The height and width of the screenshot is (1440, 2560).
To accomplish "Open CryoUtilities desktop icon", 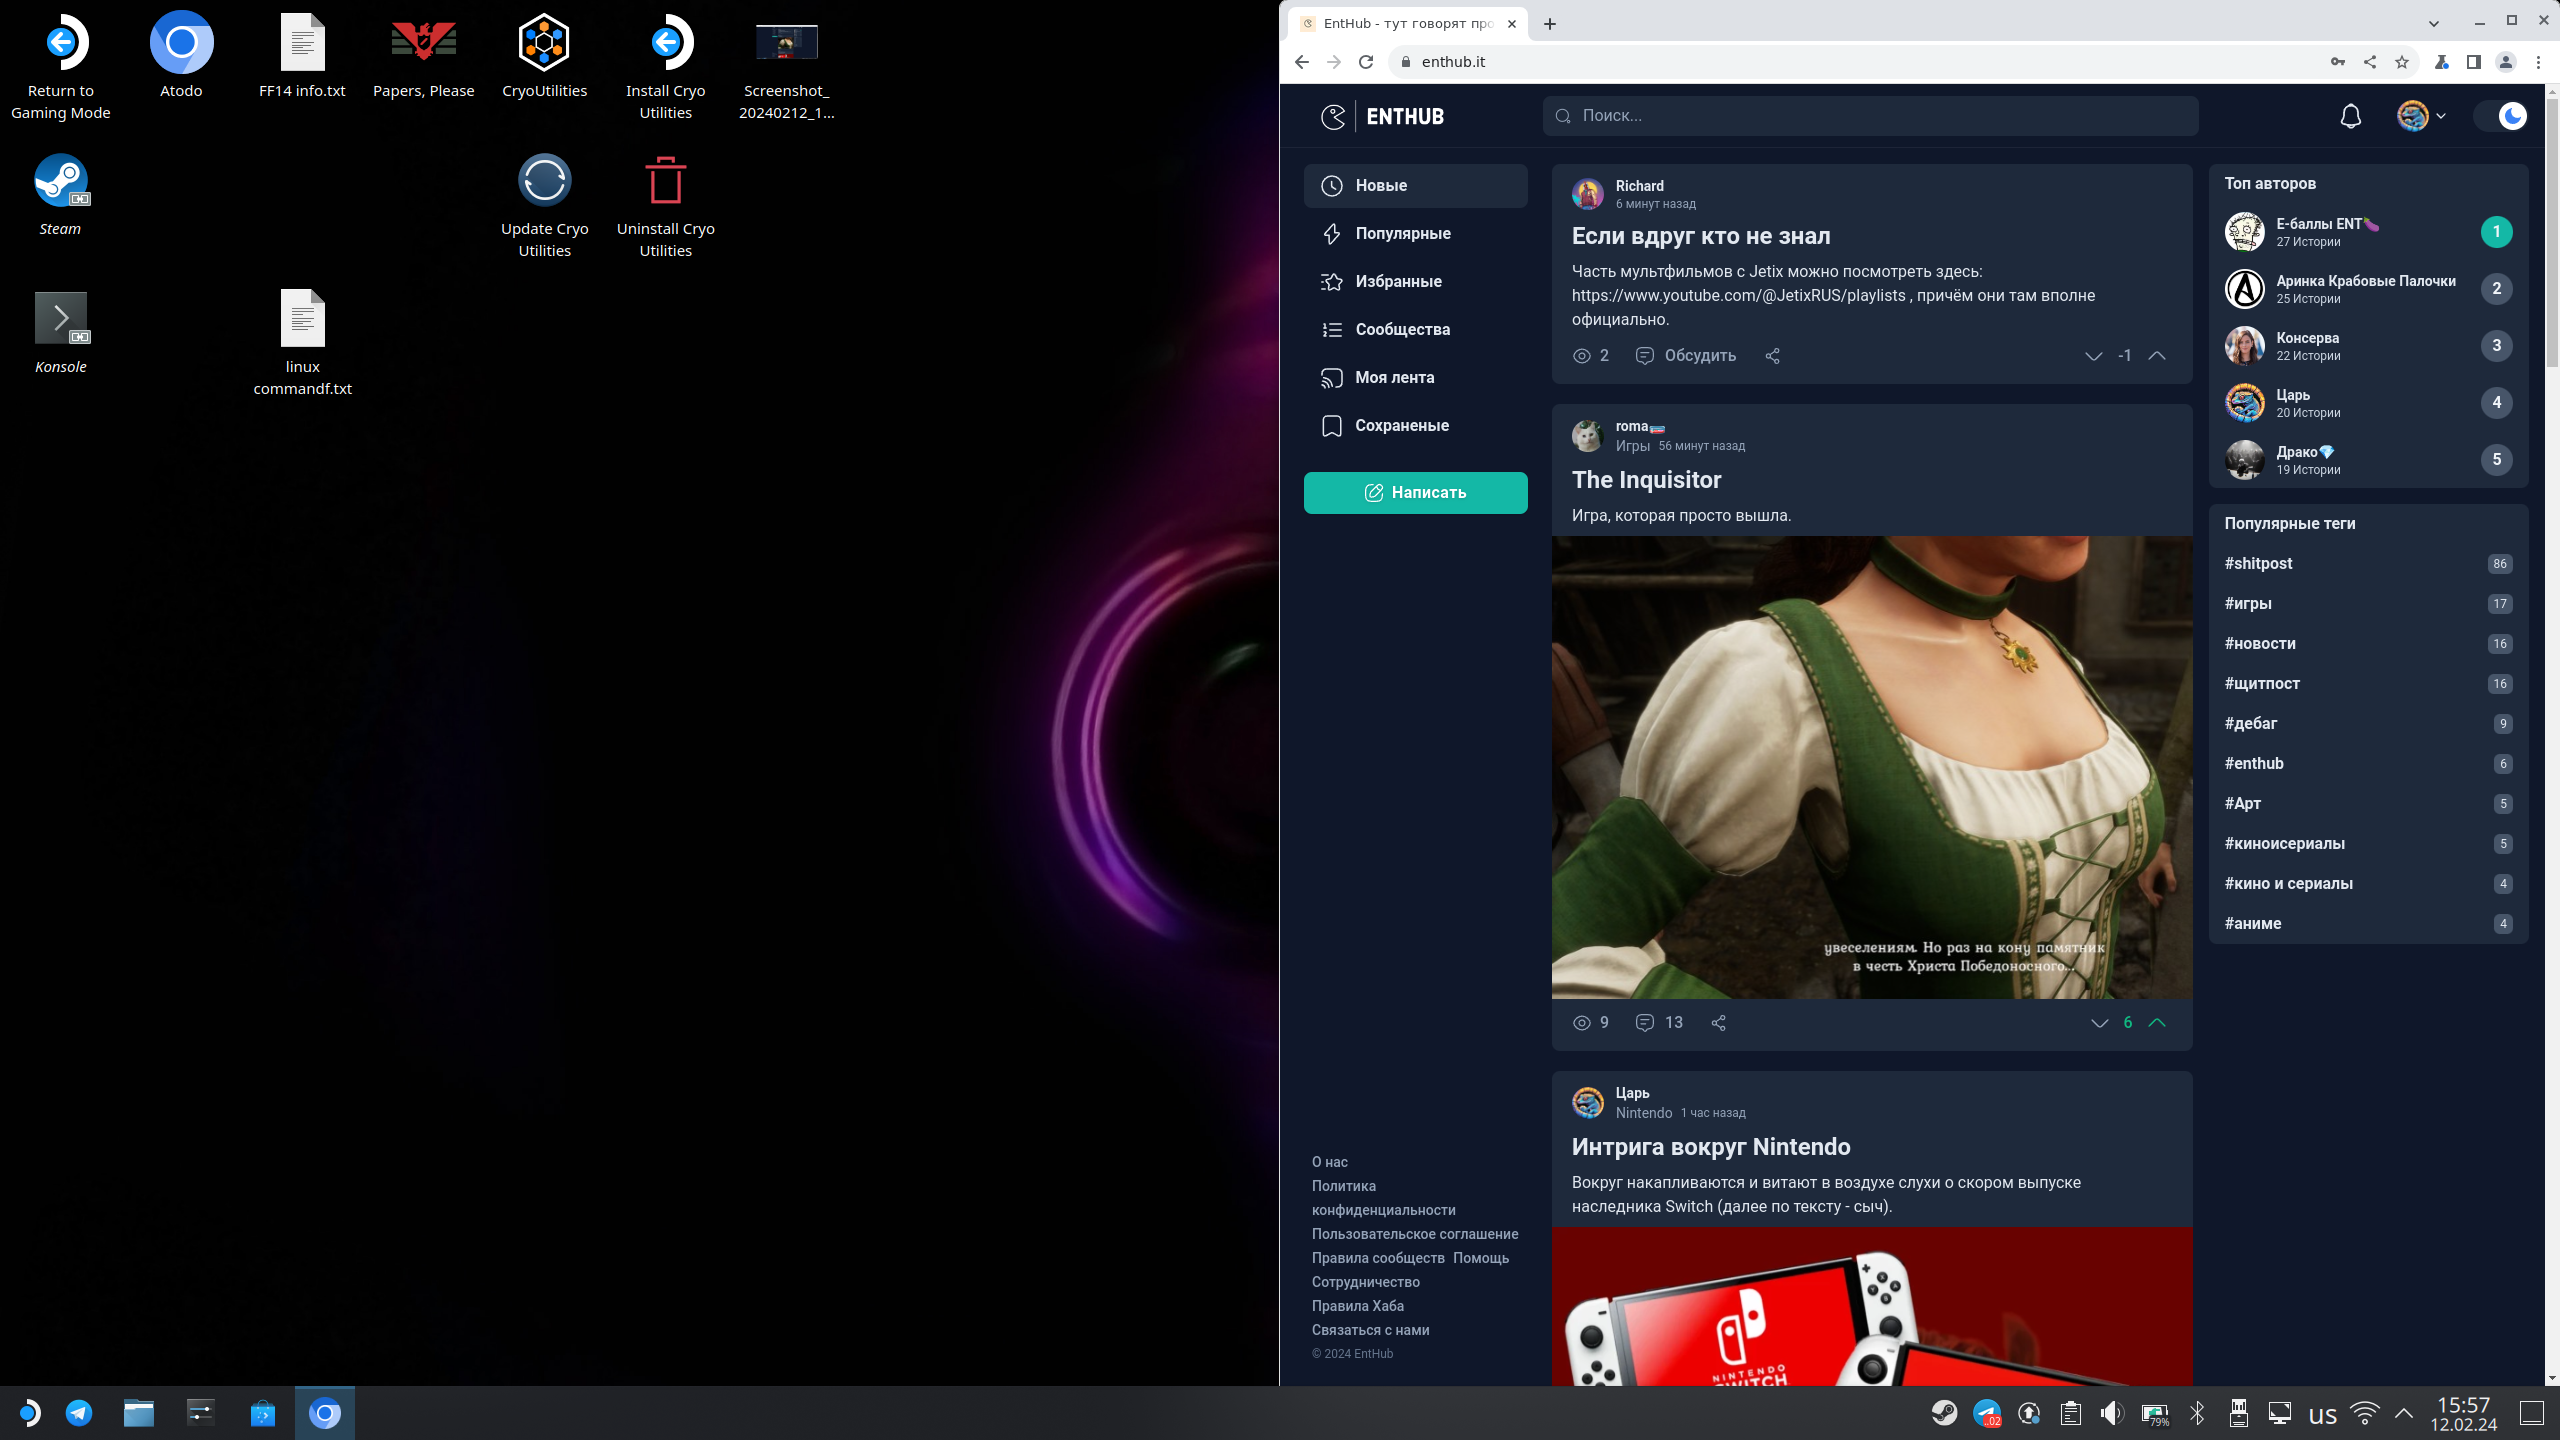I will click(544, 57).
